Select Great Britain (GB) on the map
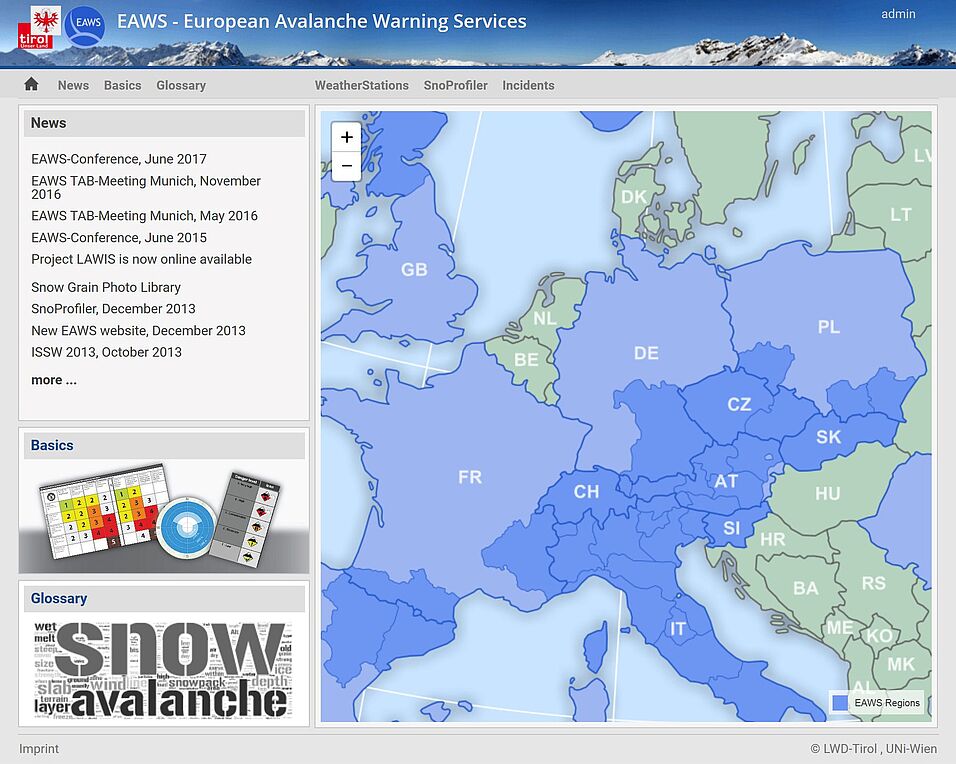This screenshot has width=956, height=764. pos(414,270)
